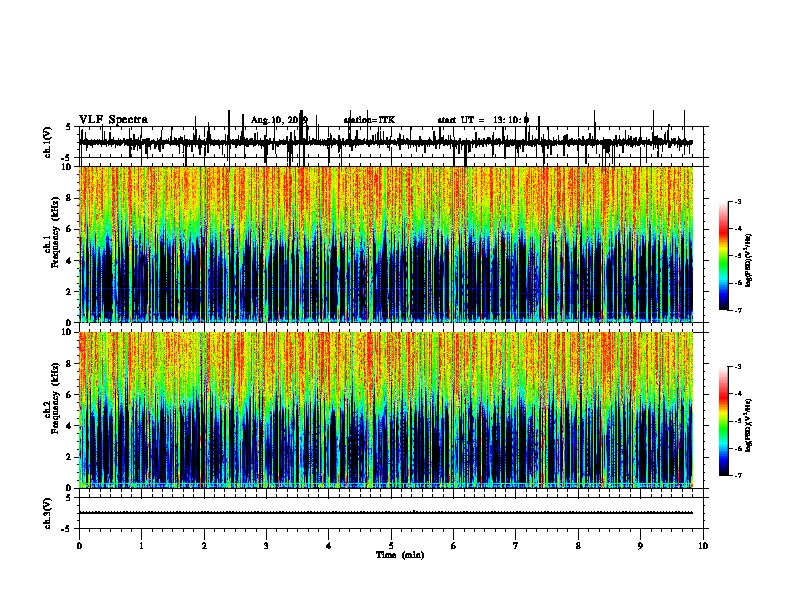Click the "-3" tick on ch.2 colorbar
Screen dimensions: 792x612
click(738, 367)
